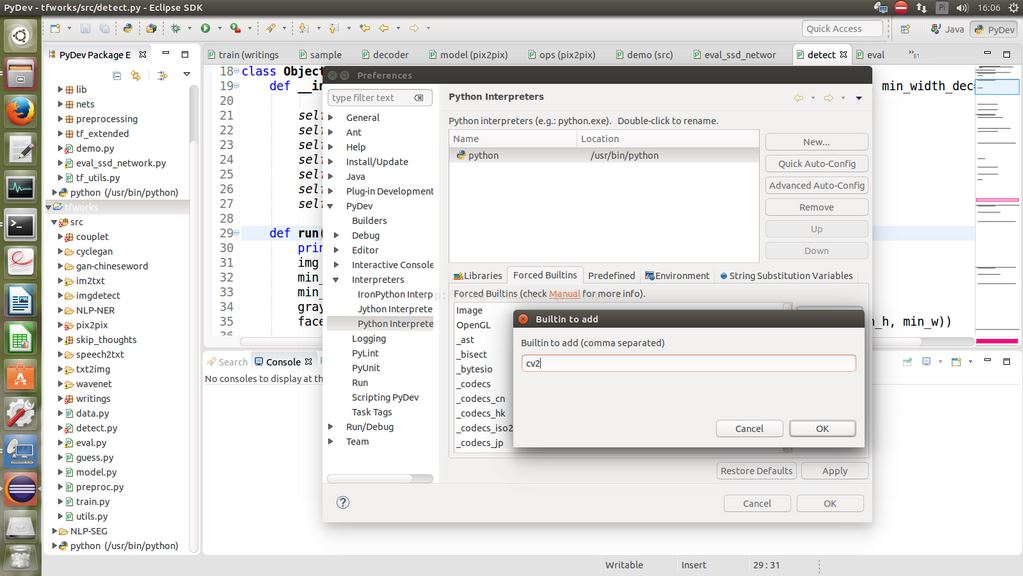
Task: Click the Last Edit Location icon
Action: click(365, 28)
